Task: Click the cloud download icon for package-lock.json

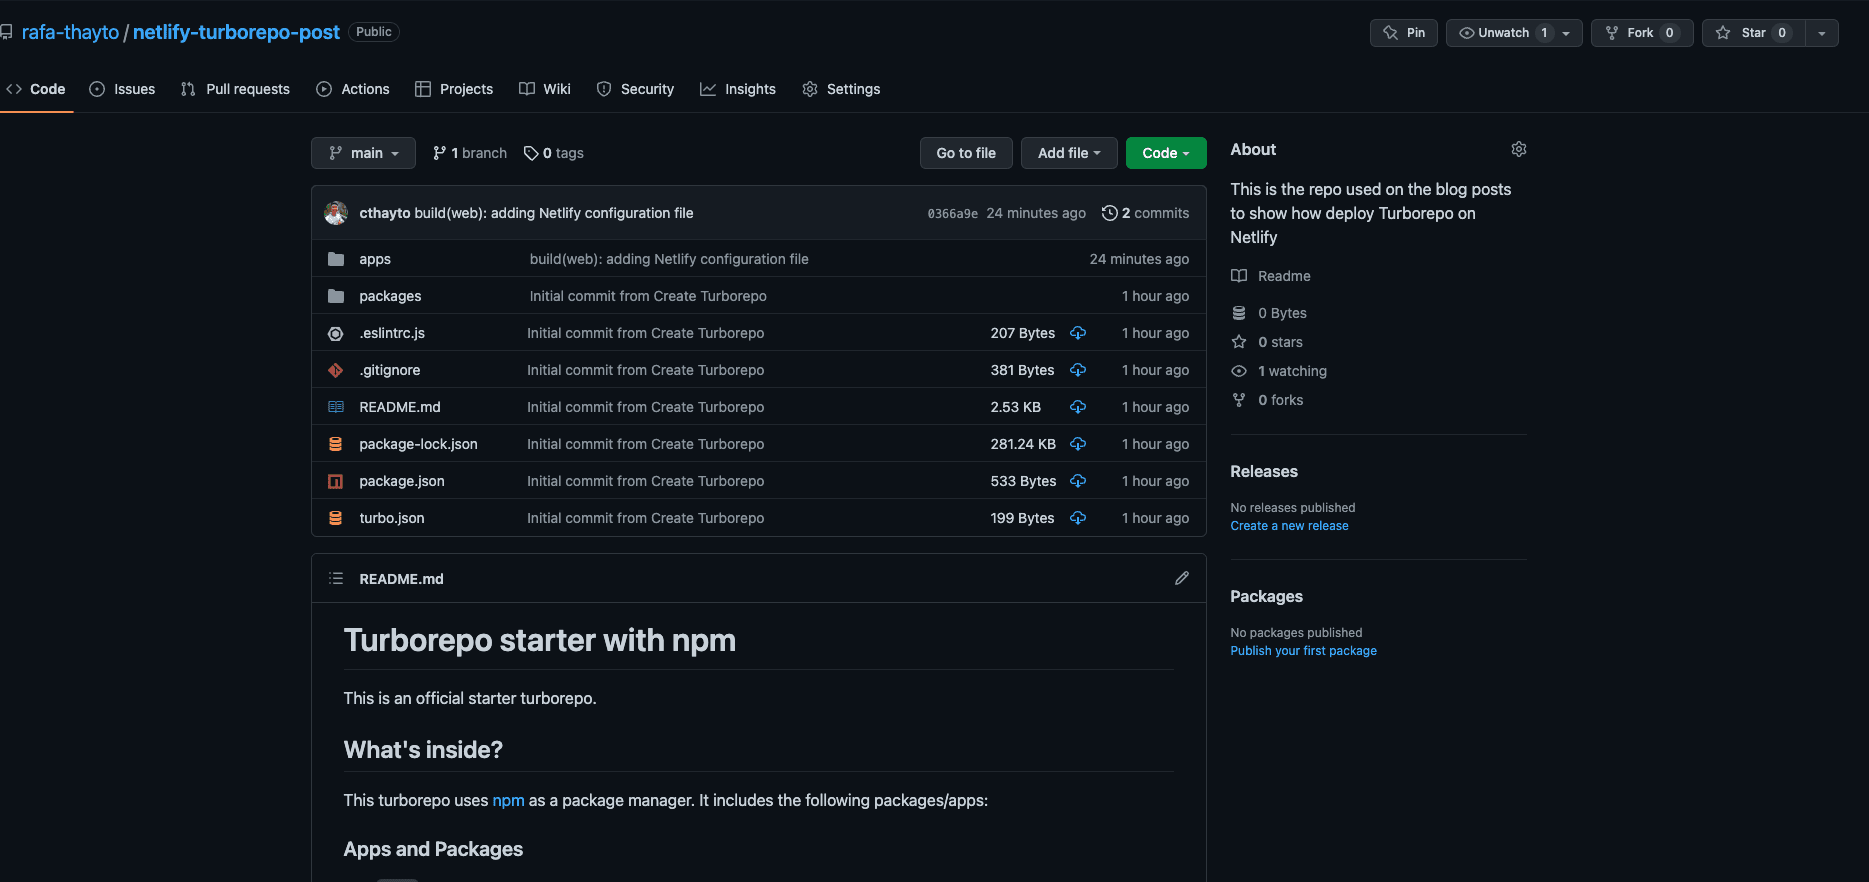Action: [x=1078, y=444]
